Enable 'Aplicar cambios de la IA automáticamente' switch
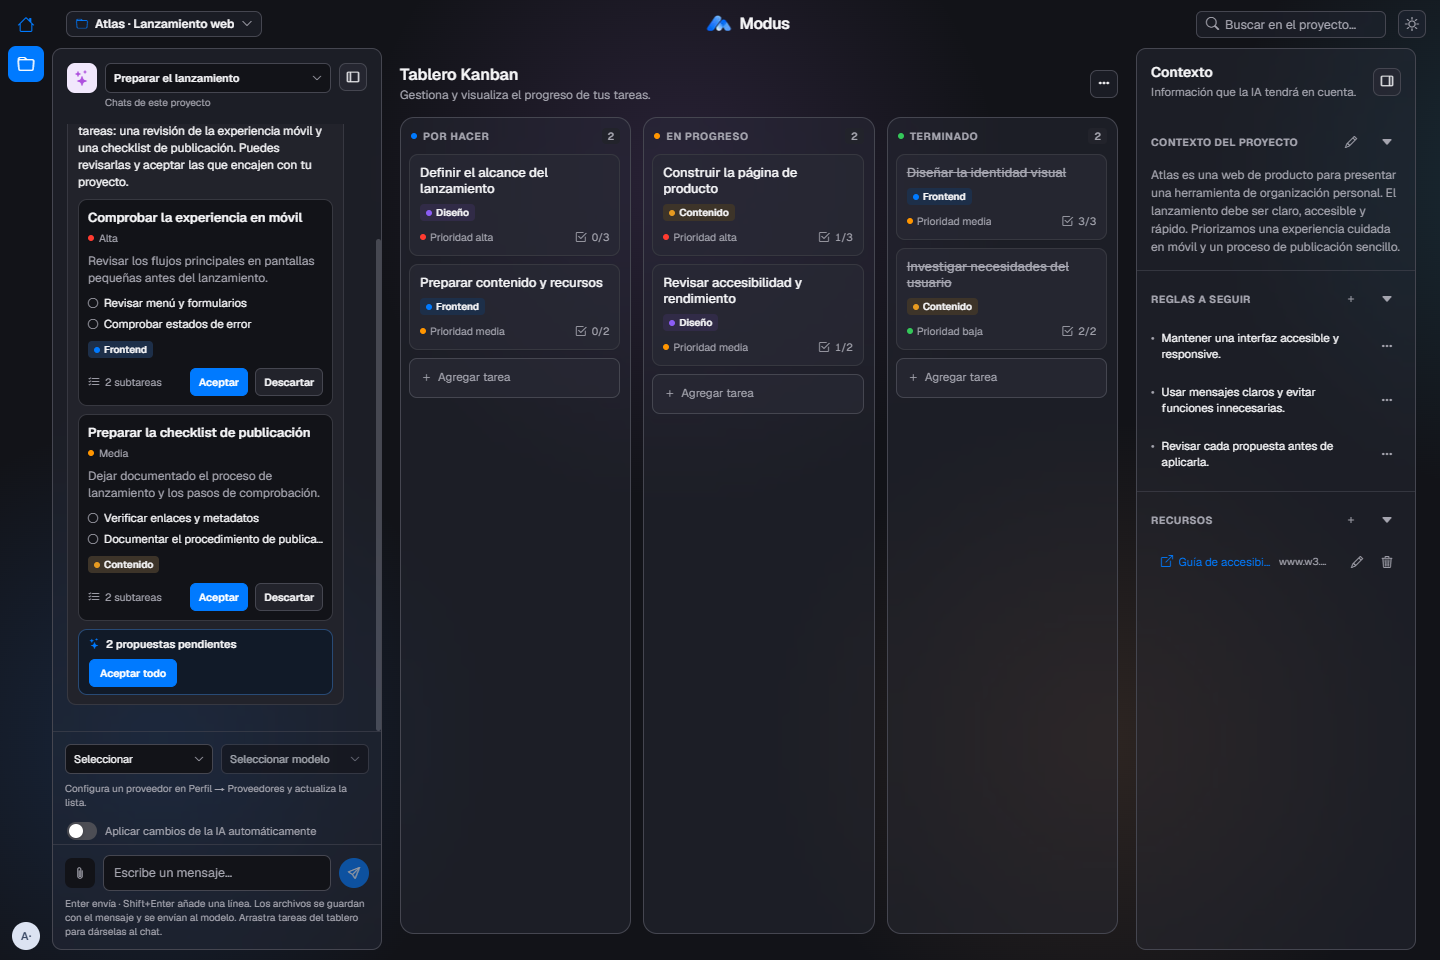 [82, 831]
